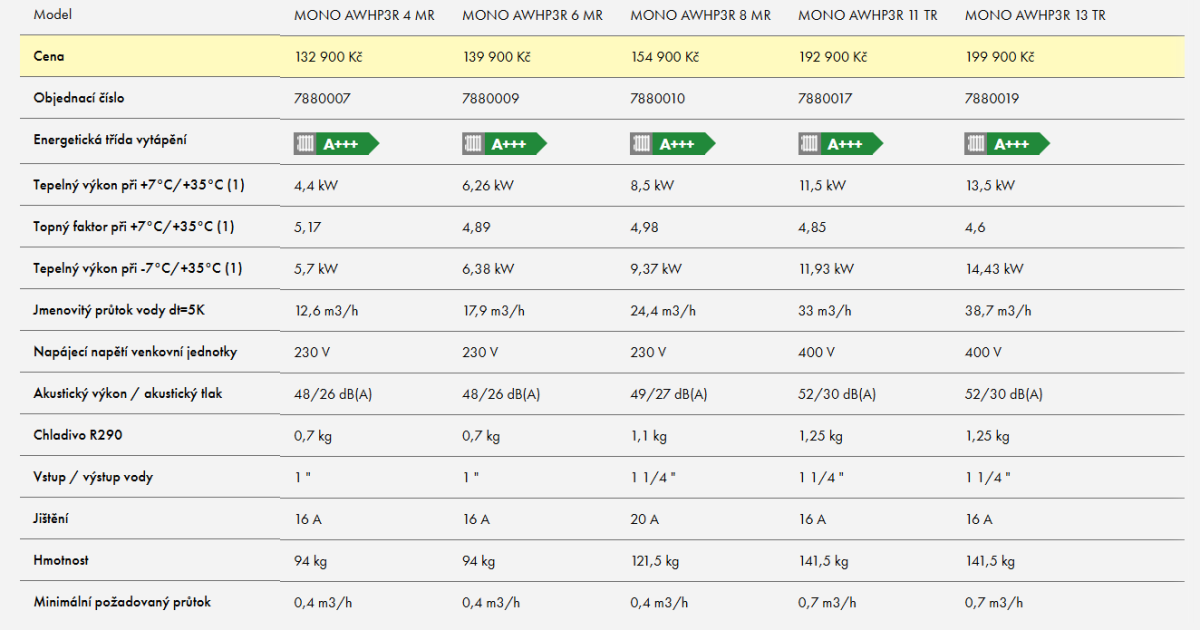Image resolution: width=1200 pixels, height=630 pixels.
Task: Click order number 7880017
Action: coord(826,99)
